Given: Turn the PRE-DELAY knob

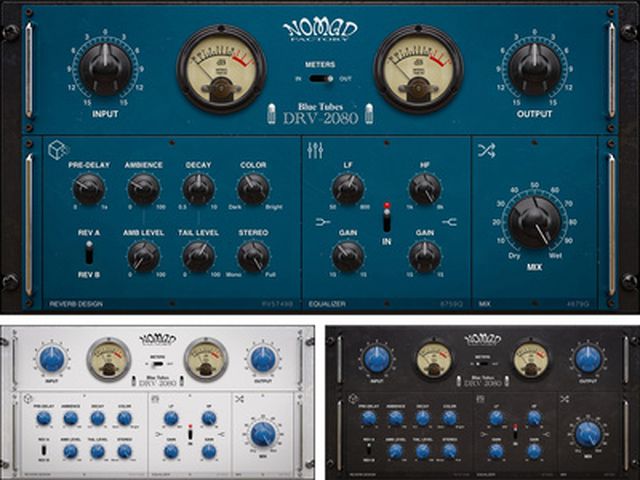Looking at the screenshot, I should tap(89, 189).
